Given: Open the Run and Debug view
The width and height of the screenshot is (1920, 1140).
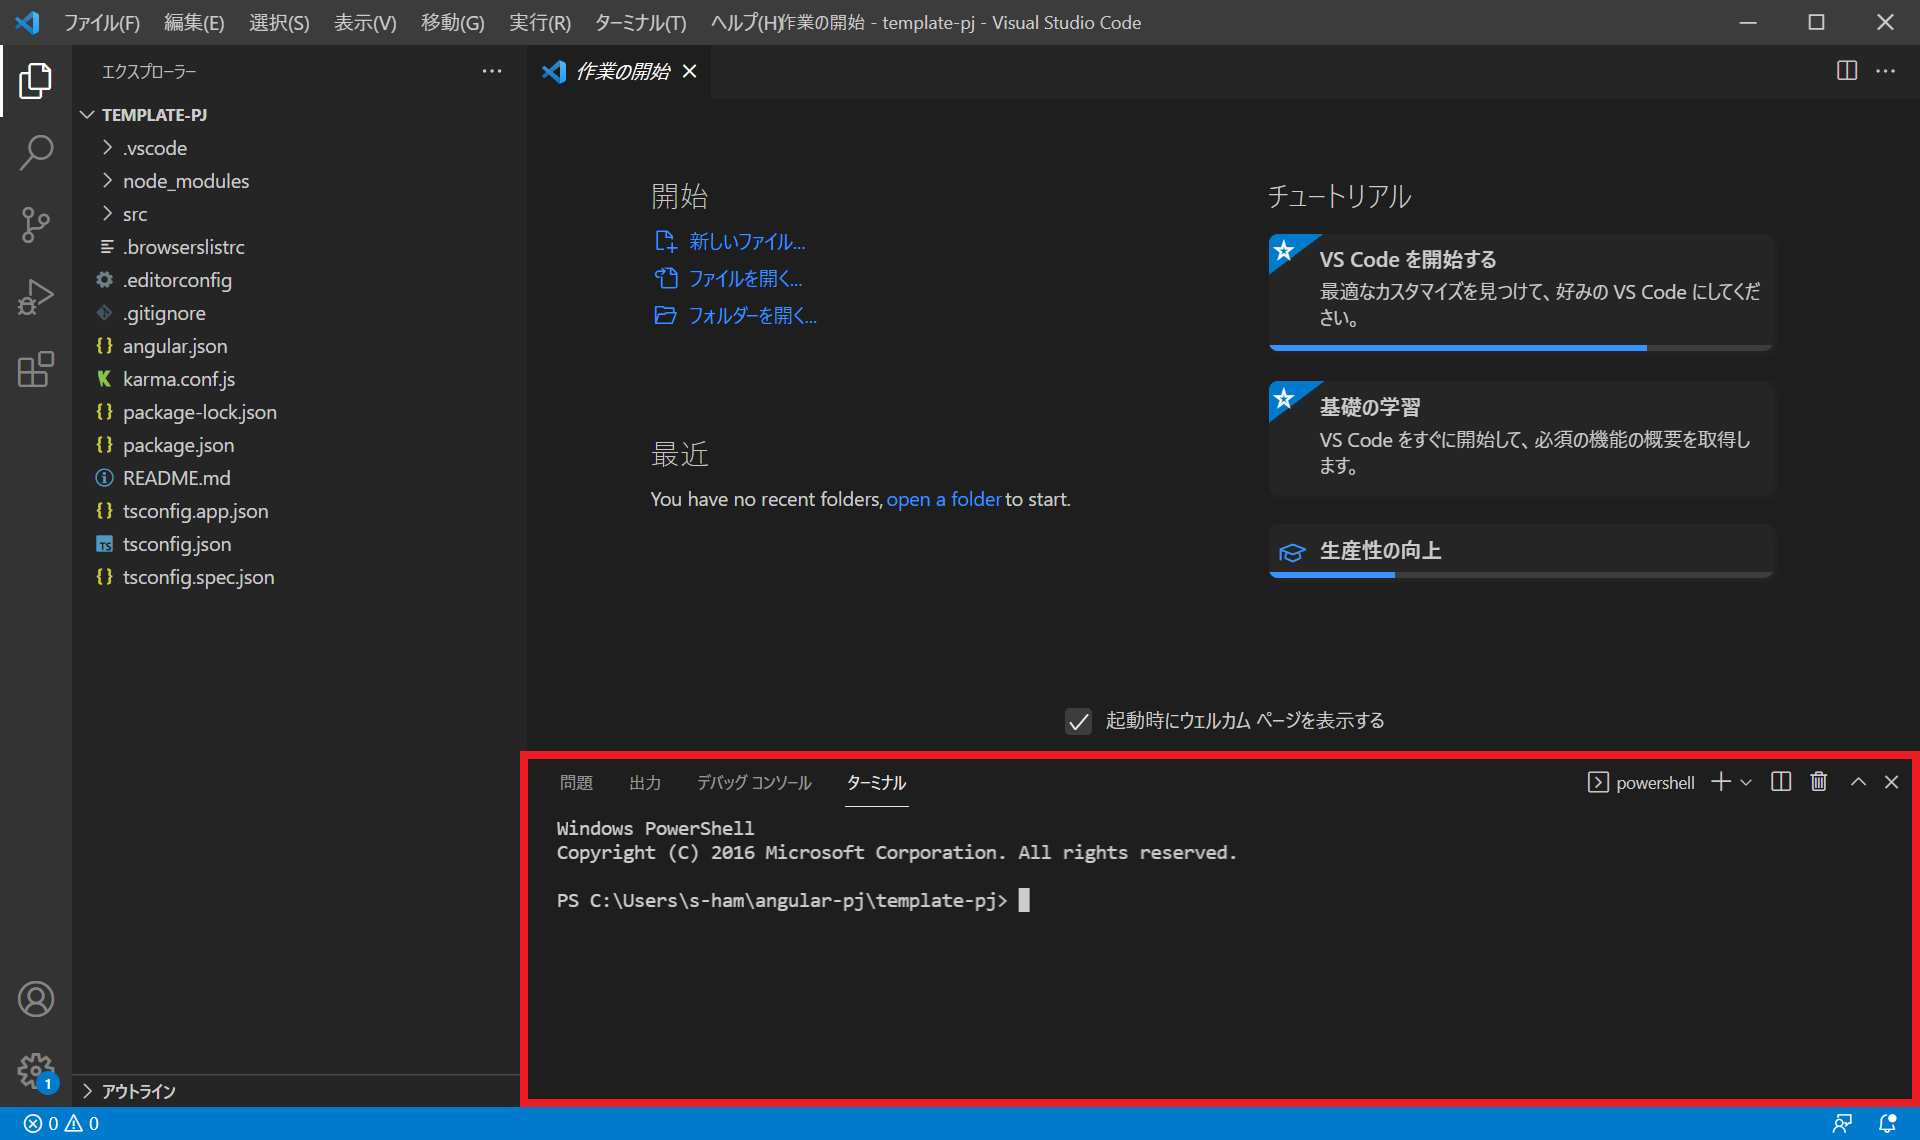Looking at the screenshot, I should tap(36, 297).
